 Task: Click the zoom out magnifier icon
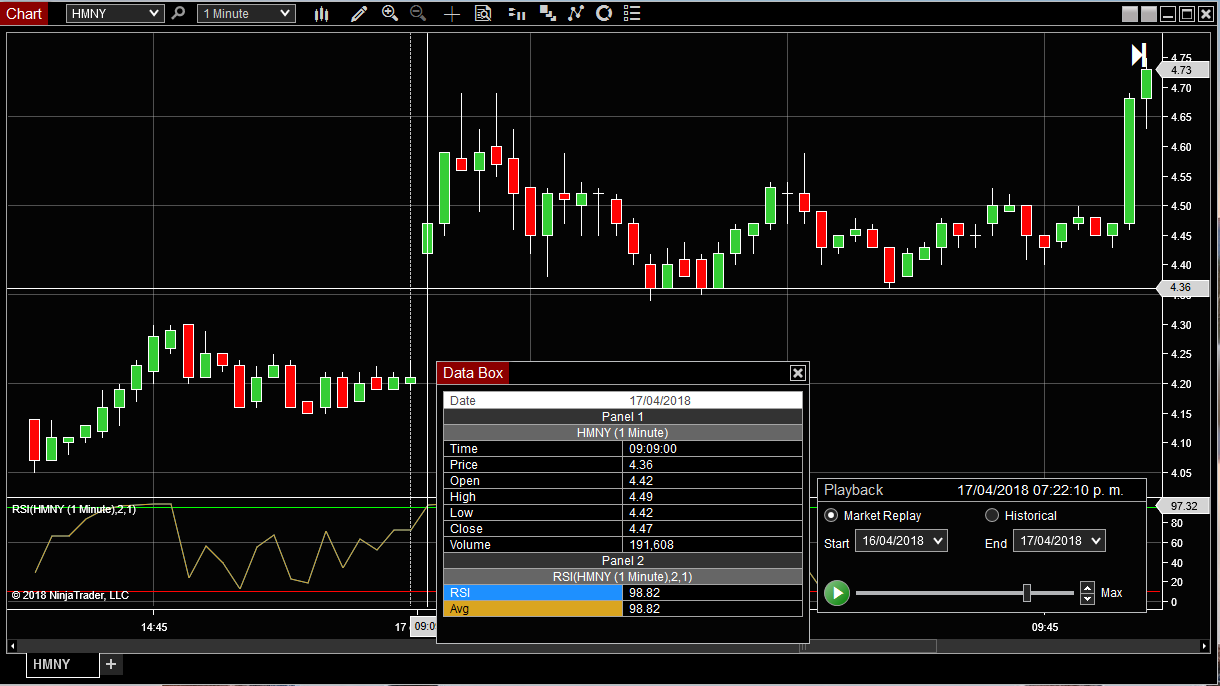click(418, 14)
